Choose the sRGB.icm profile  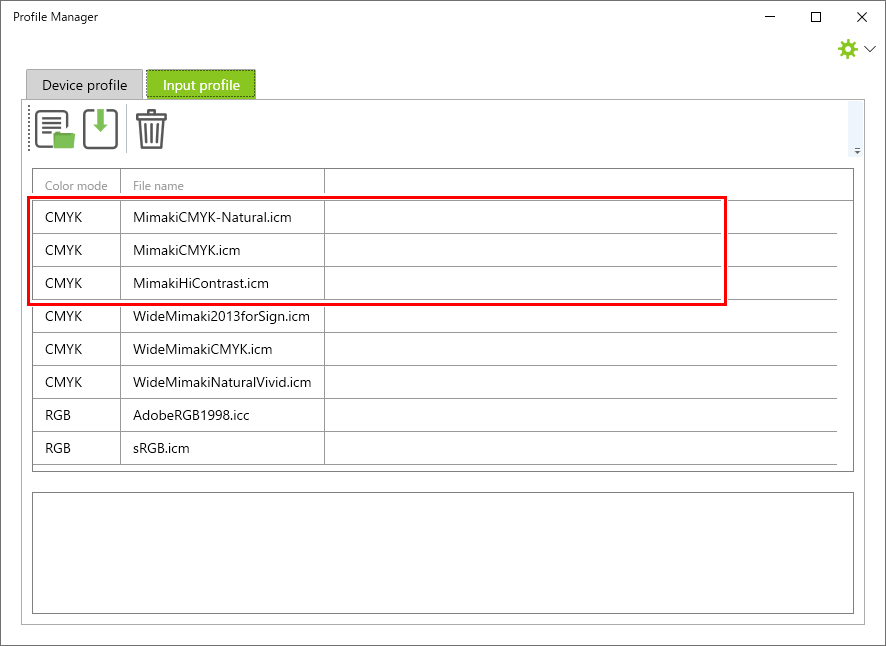click(x=161, y=448)
